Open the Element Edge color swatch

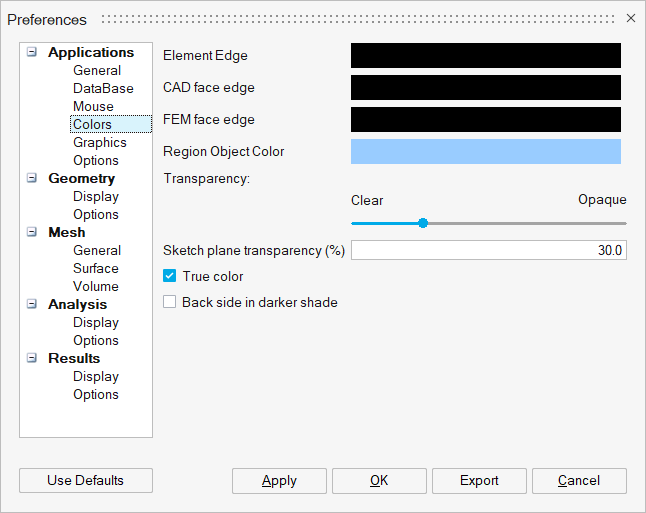486,56
